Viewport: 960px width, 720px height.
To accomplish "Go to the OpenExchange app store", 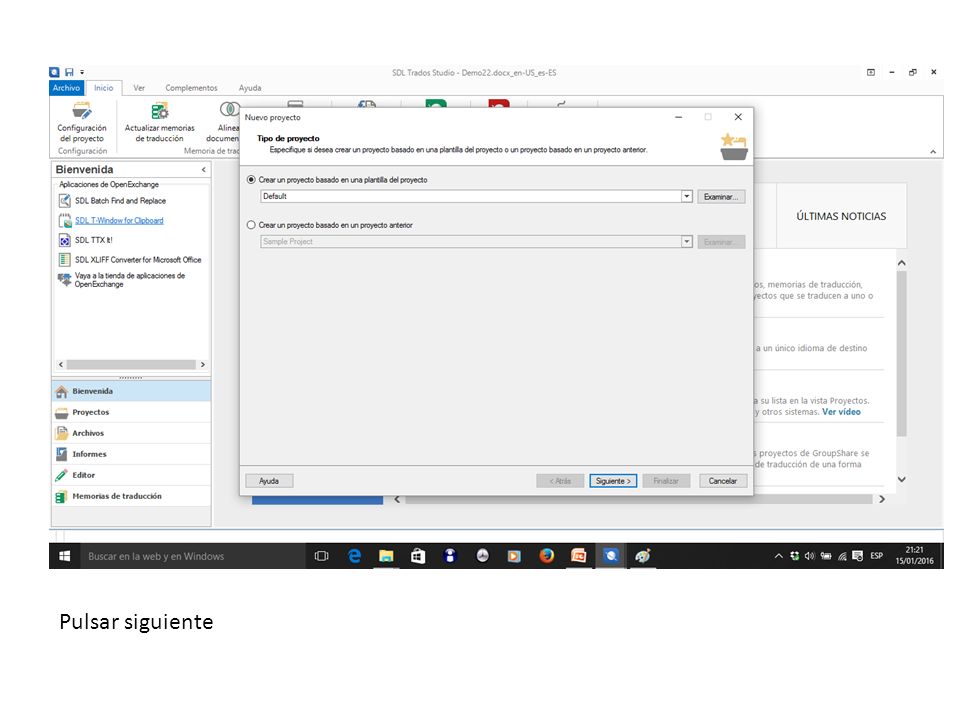I will [129, 280].
